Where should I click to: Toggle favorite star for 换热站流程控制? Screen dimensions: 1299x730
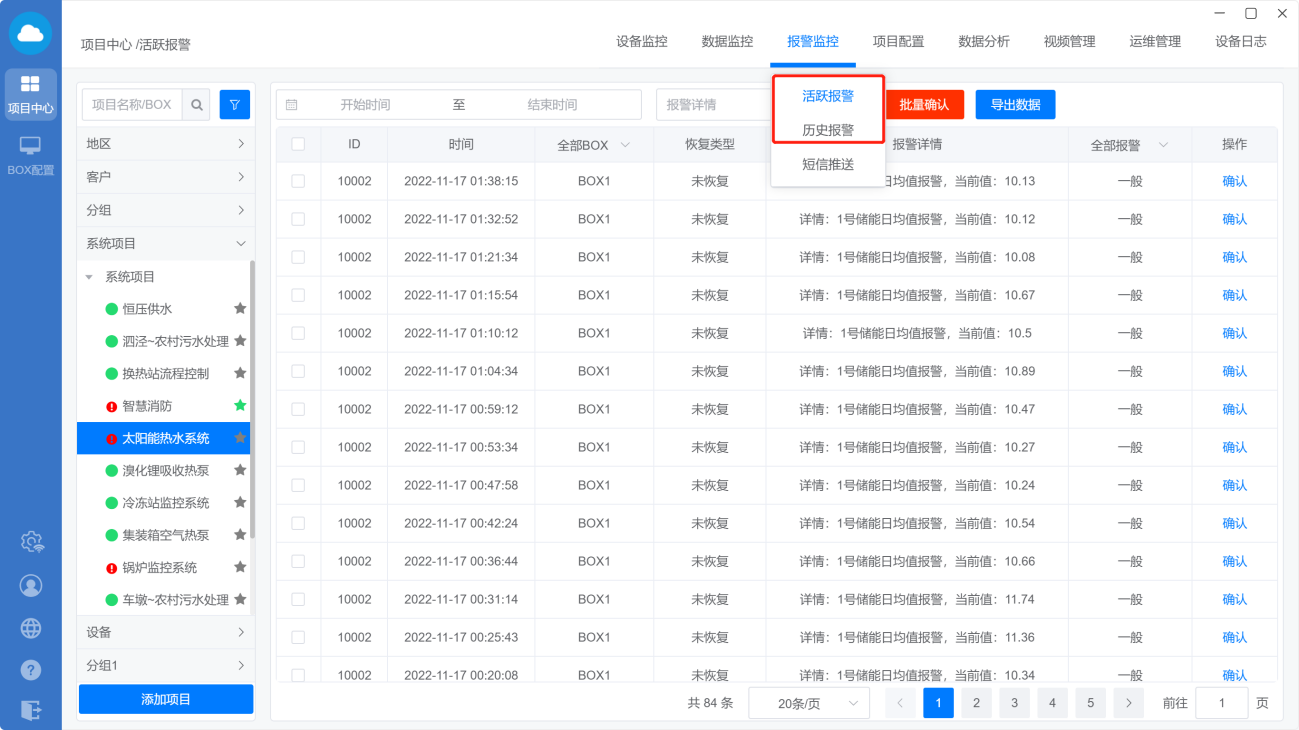[240, 373]
